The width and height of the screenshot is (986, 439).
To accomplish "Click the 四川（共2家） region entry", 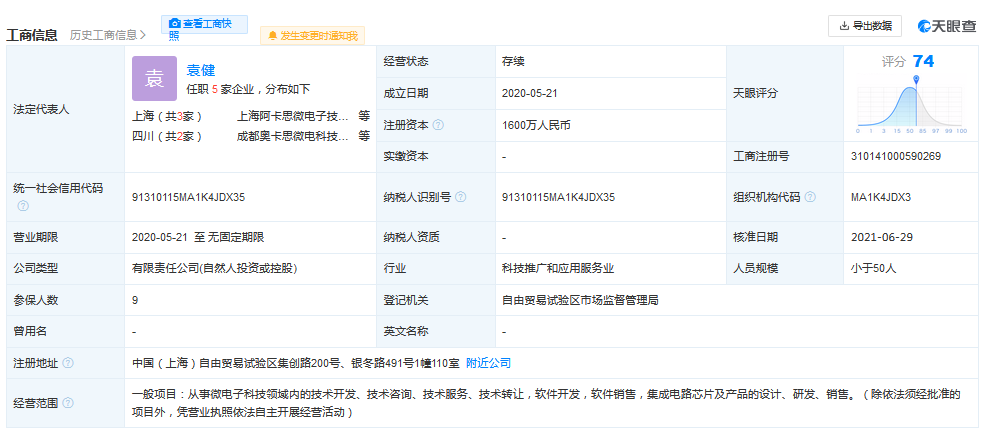I will click(x=167, y=136).
